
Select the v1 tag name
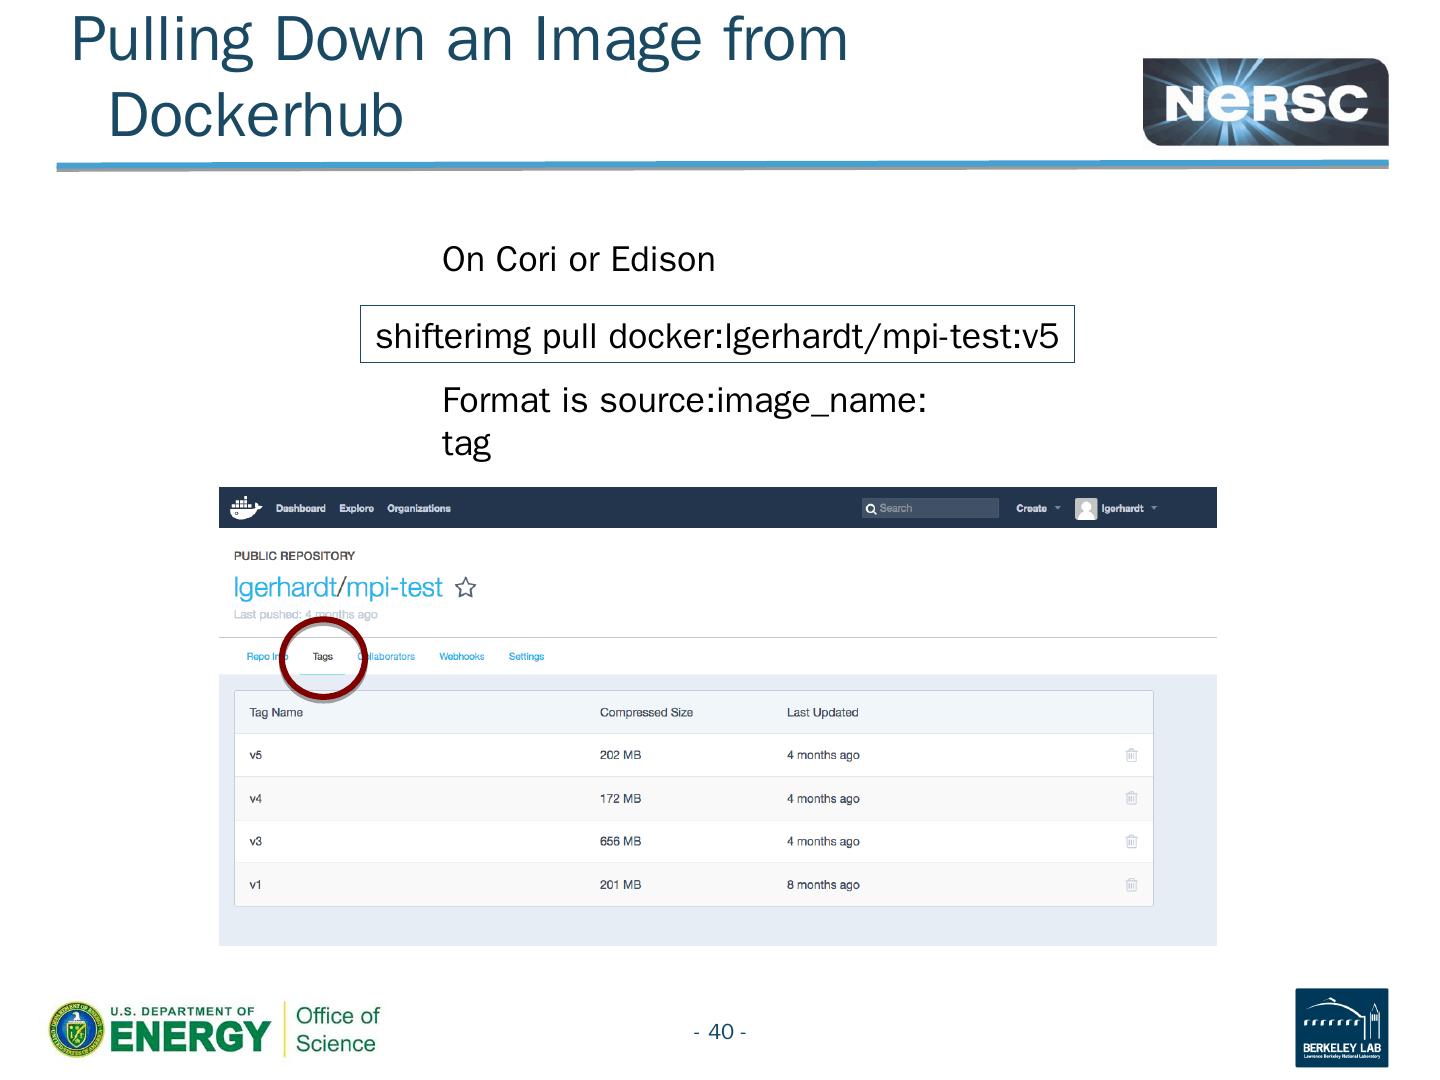tap(256, 884)
